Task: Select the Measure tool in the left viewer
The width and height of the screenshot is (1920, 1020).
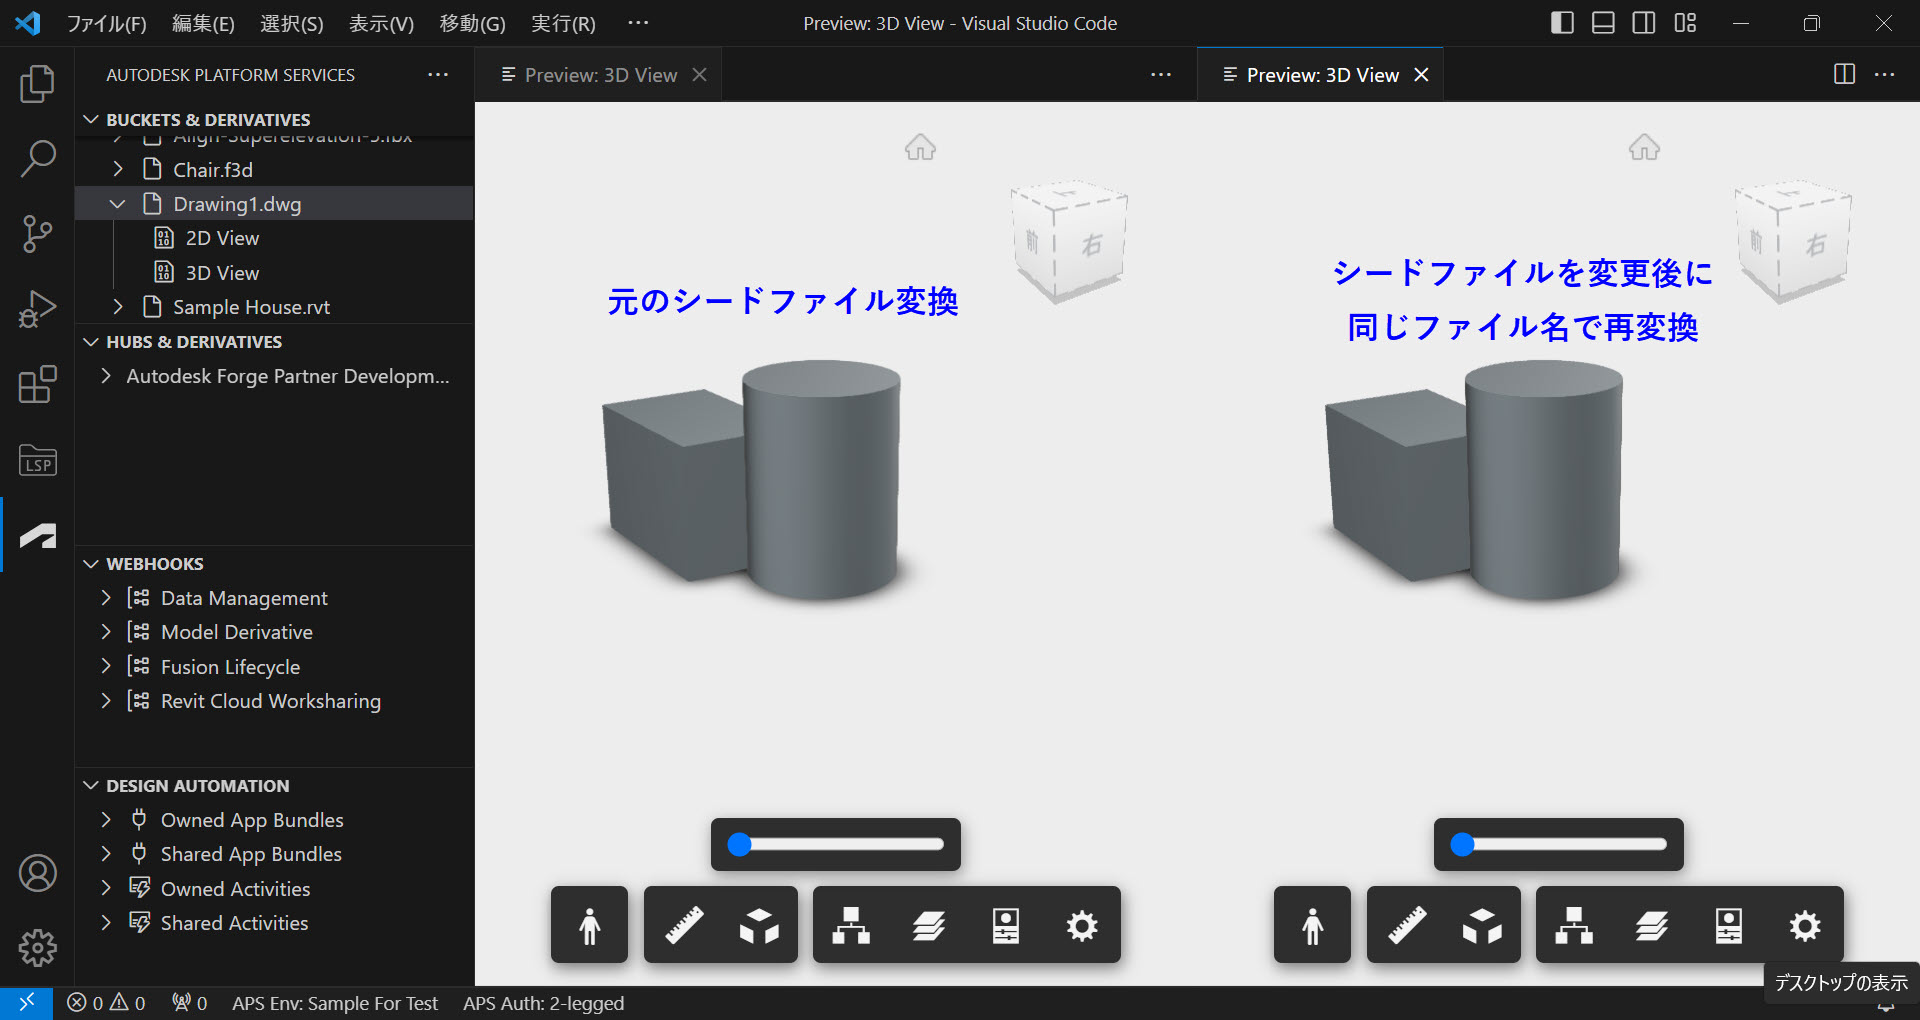Action: 685,925
